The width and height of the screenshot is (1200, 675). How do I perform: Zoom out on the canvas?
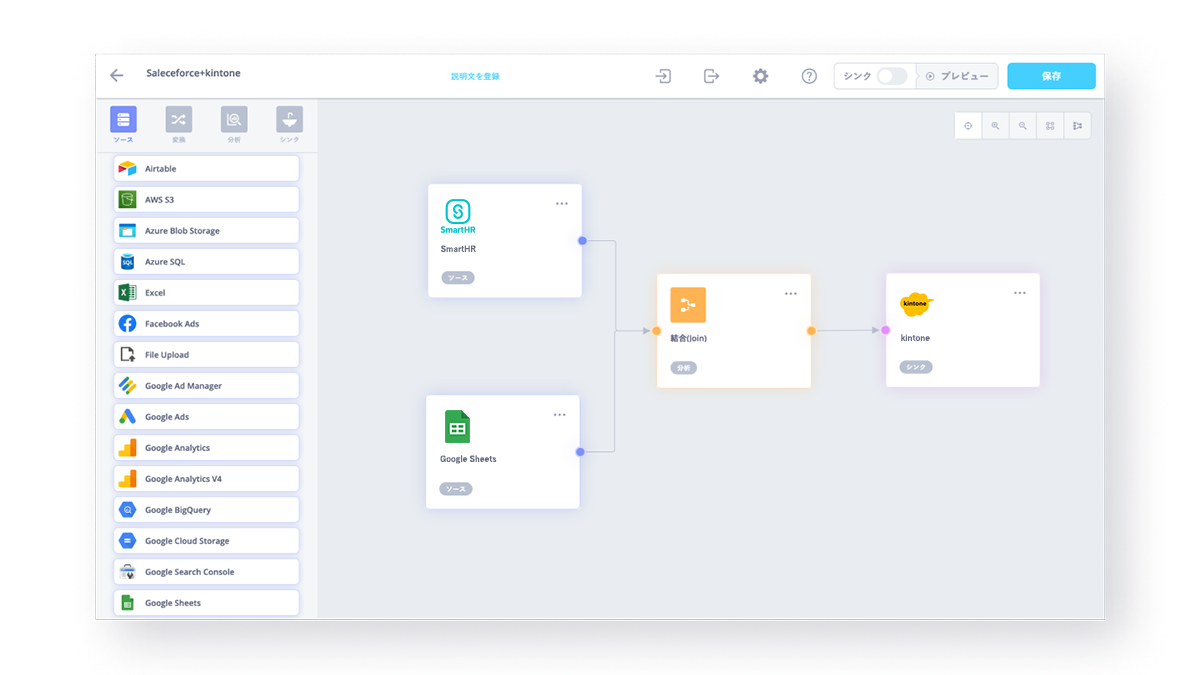(x=1022, y=125)
